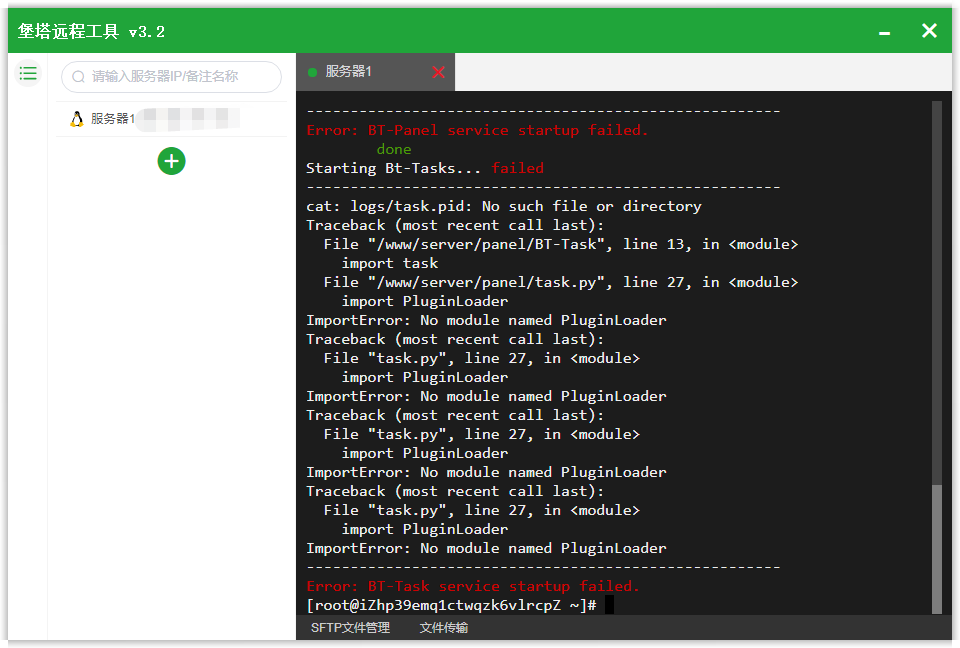
Task: Click the terminal prompt cursor line
Action: (x=460, y=605)
